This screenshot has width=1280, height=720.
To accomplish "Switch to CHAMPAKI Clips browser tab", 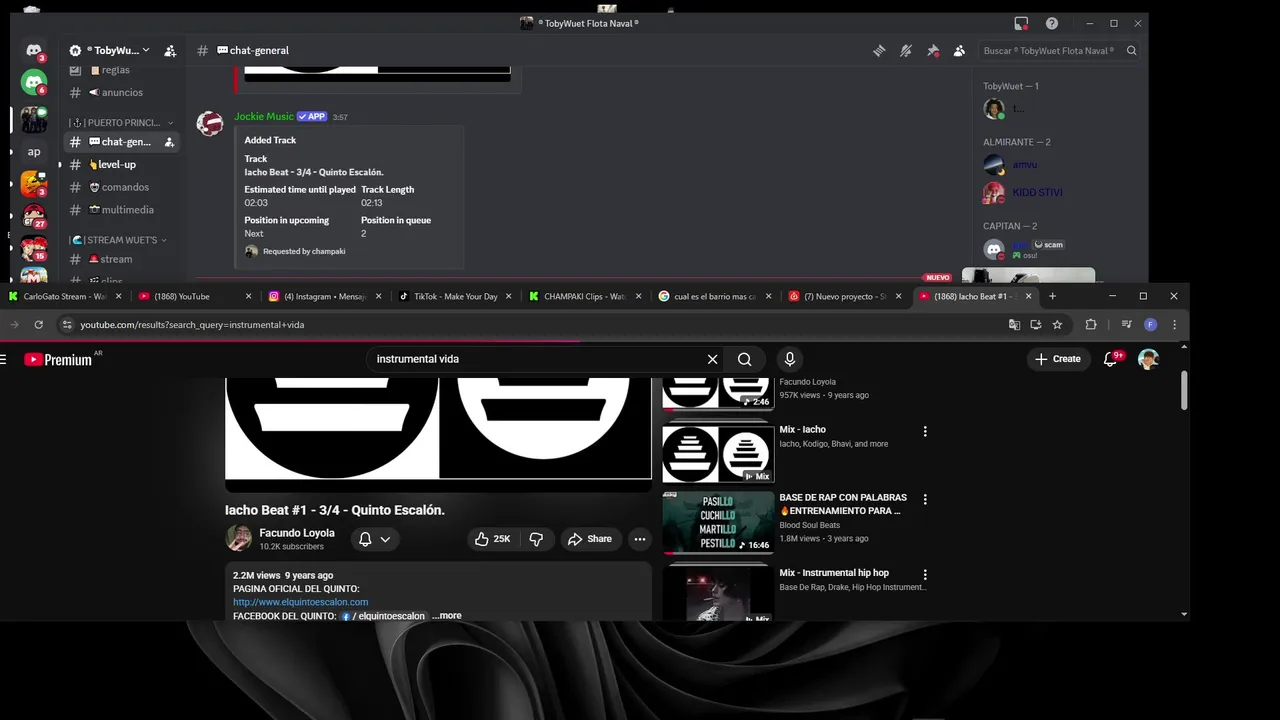I will click(586, 296).
